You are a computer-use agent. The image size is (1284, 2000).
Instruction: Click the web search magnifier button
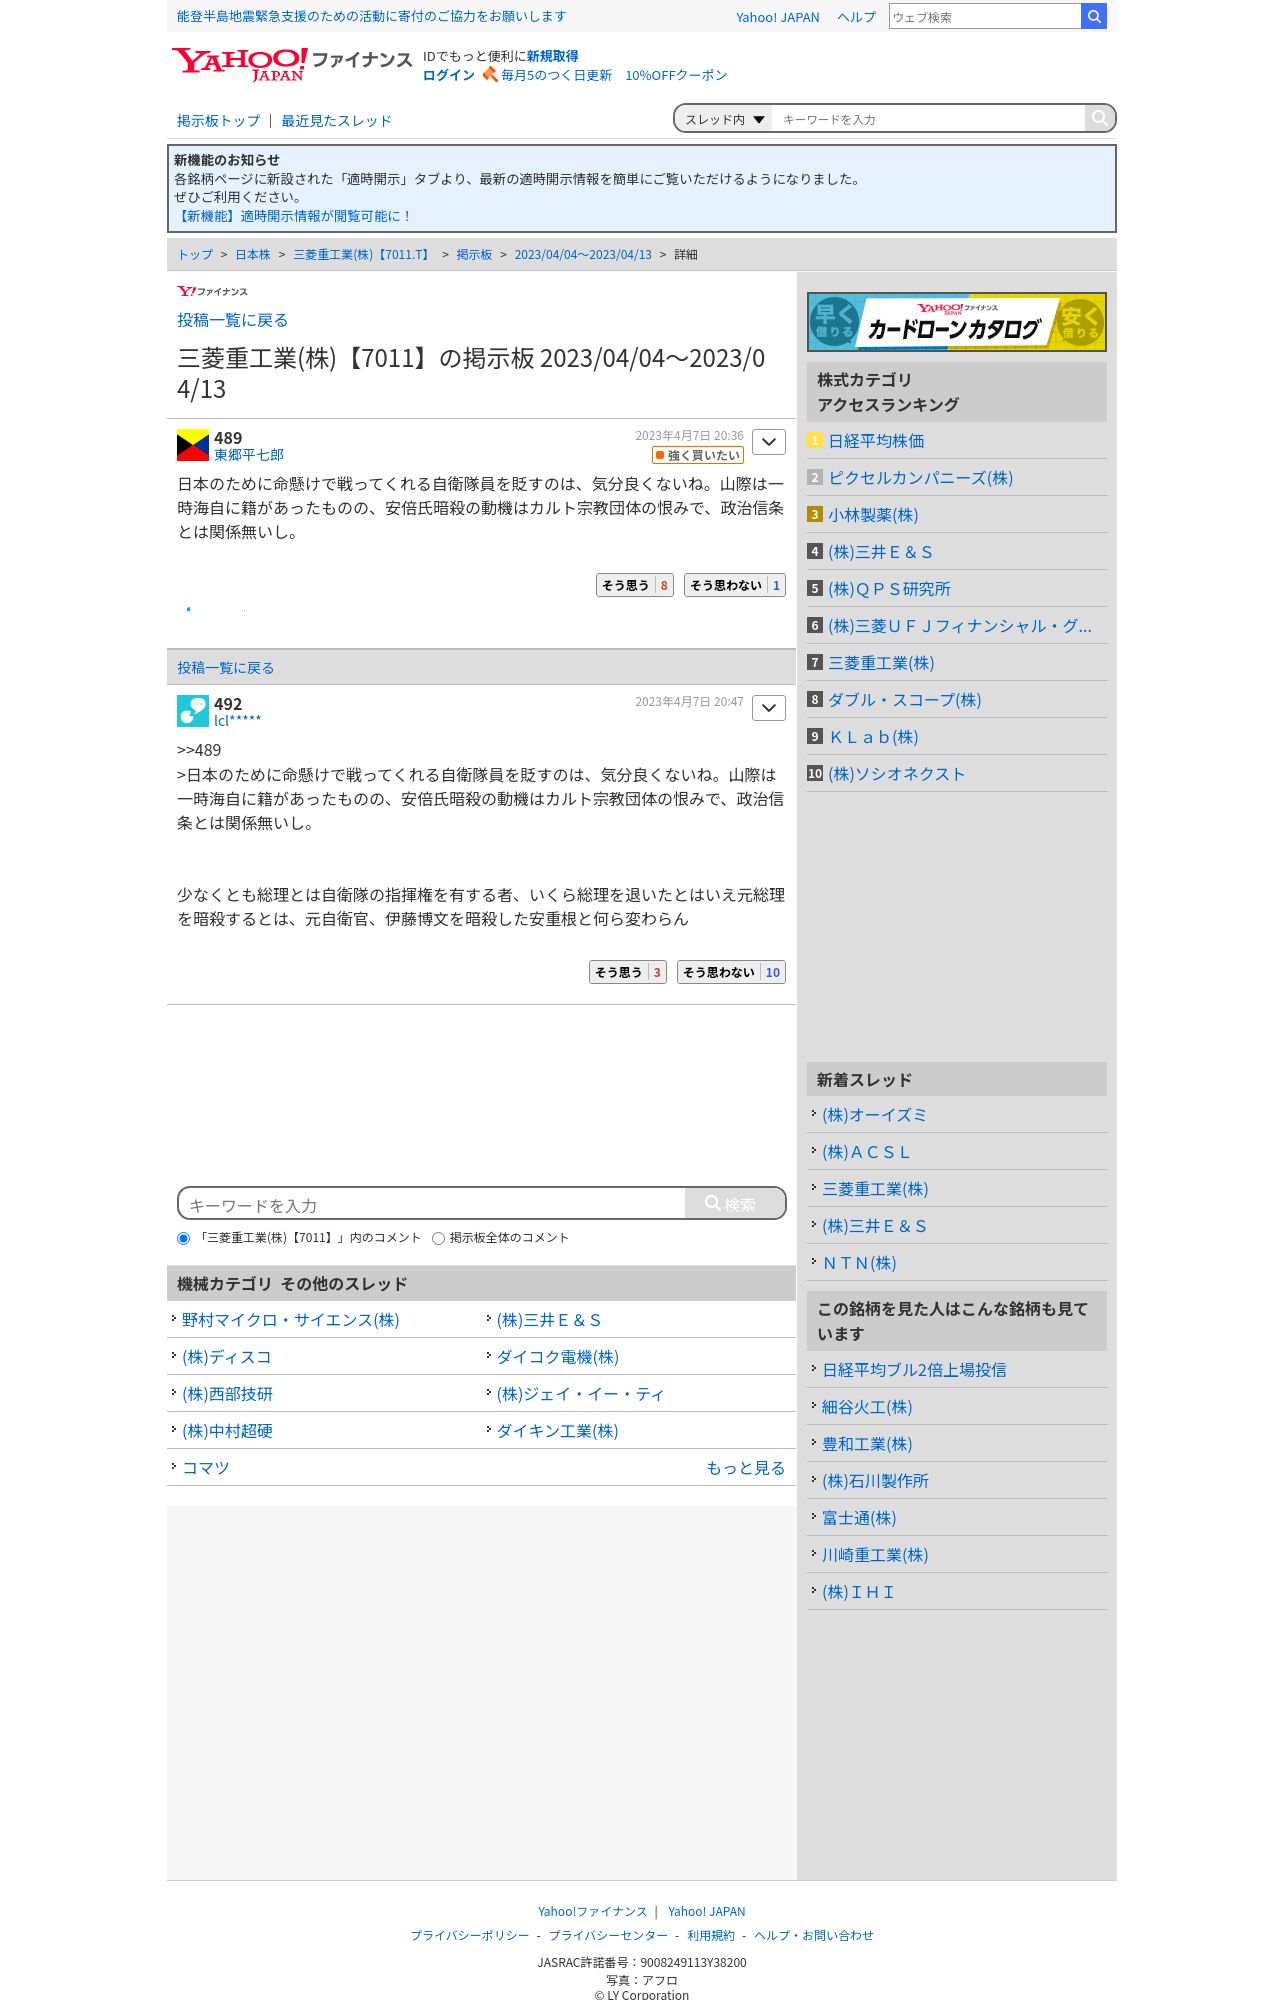1094,16
